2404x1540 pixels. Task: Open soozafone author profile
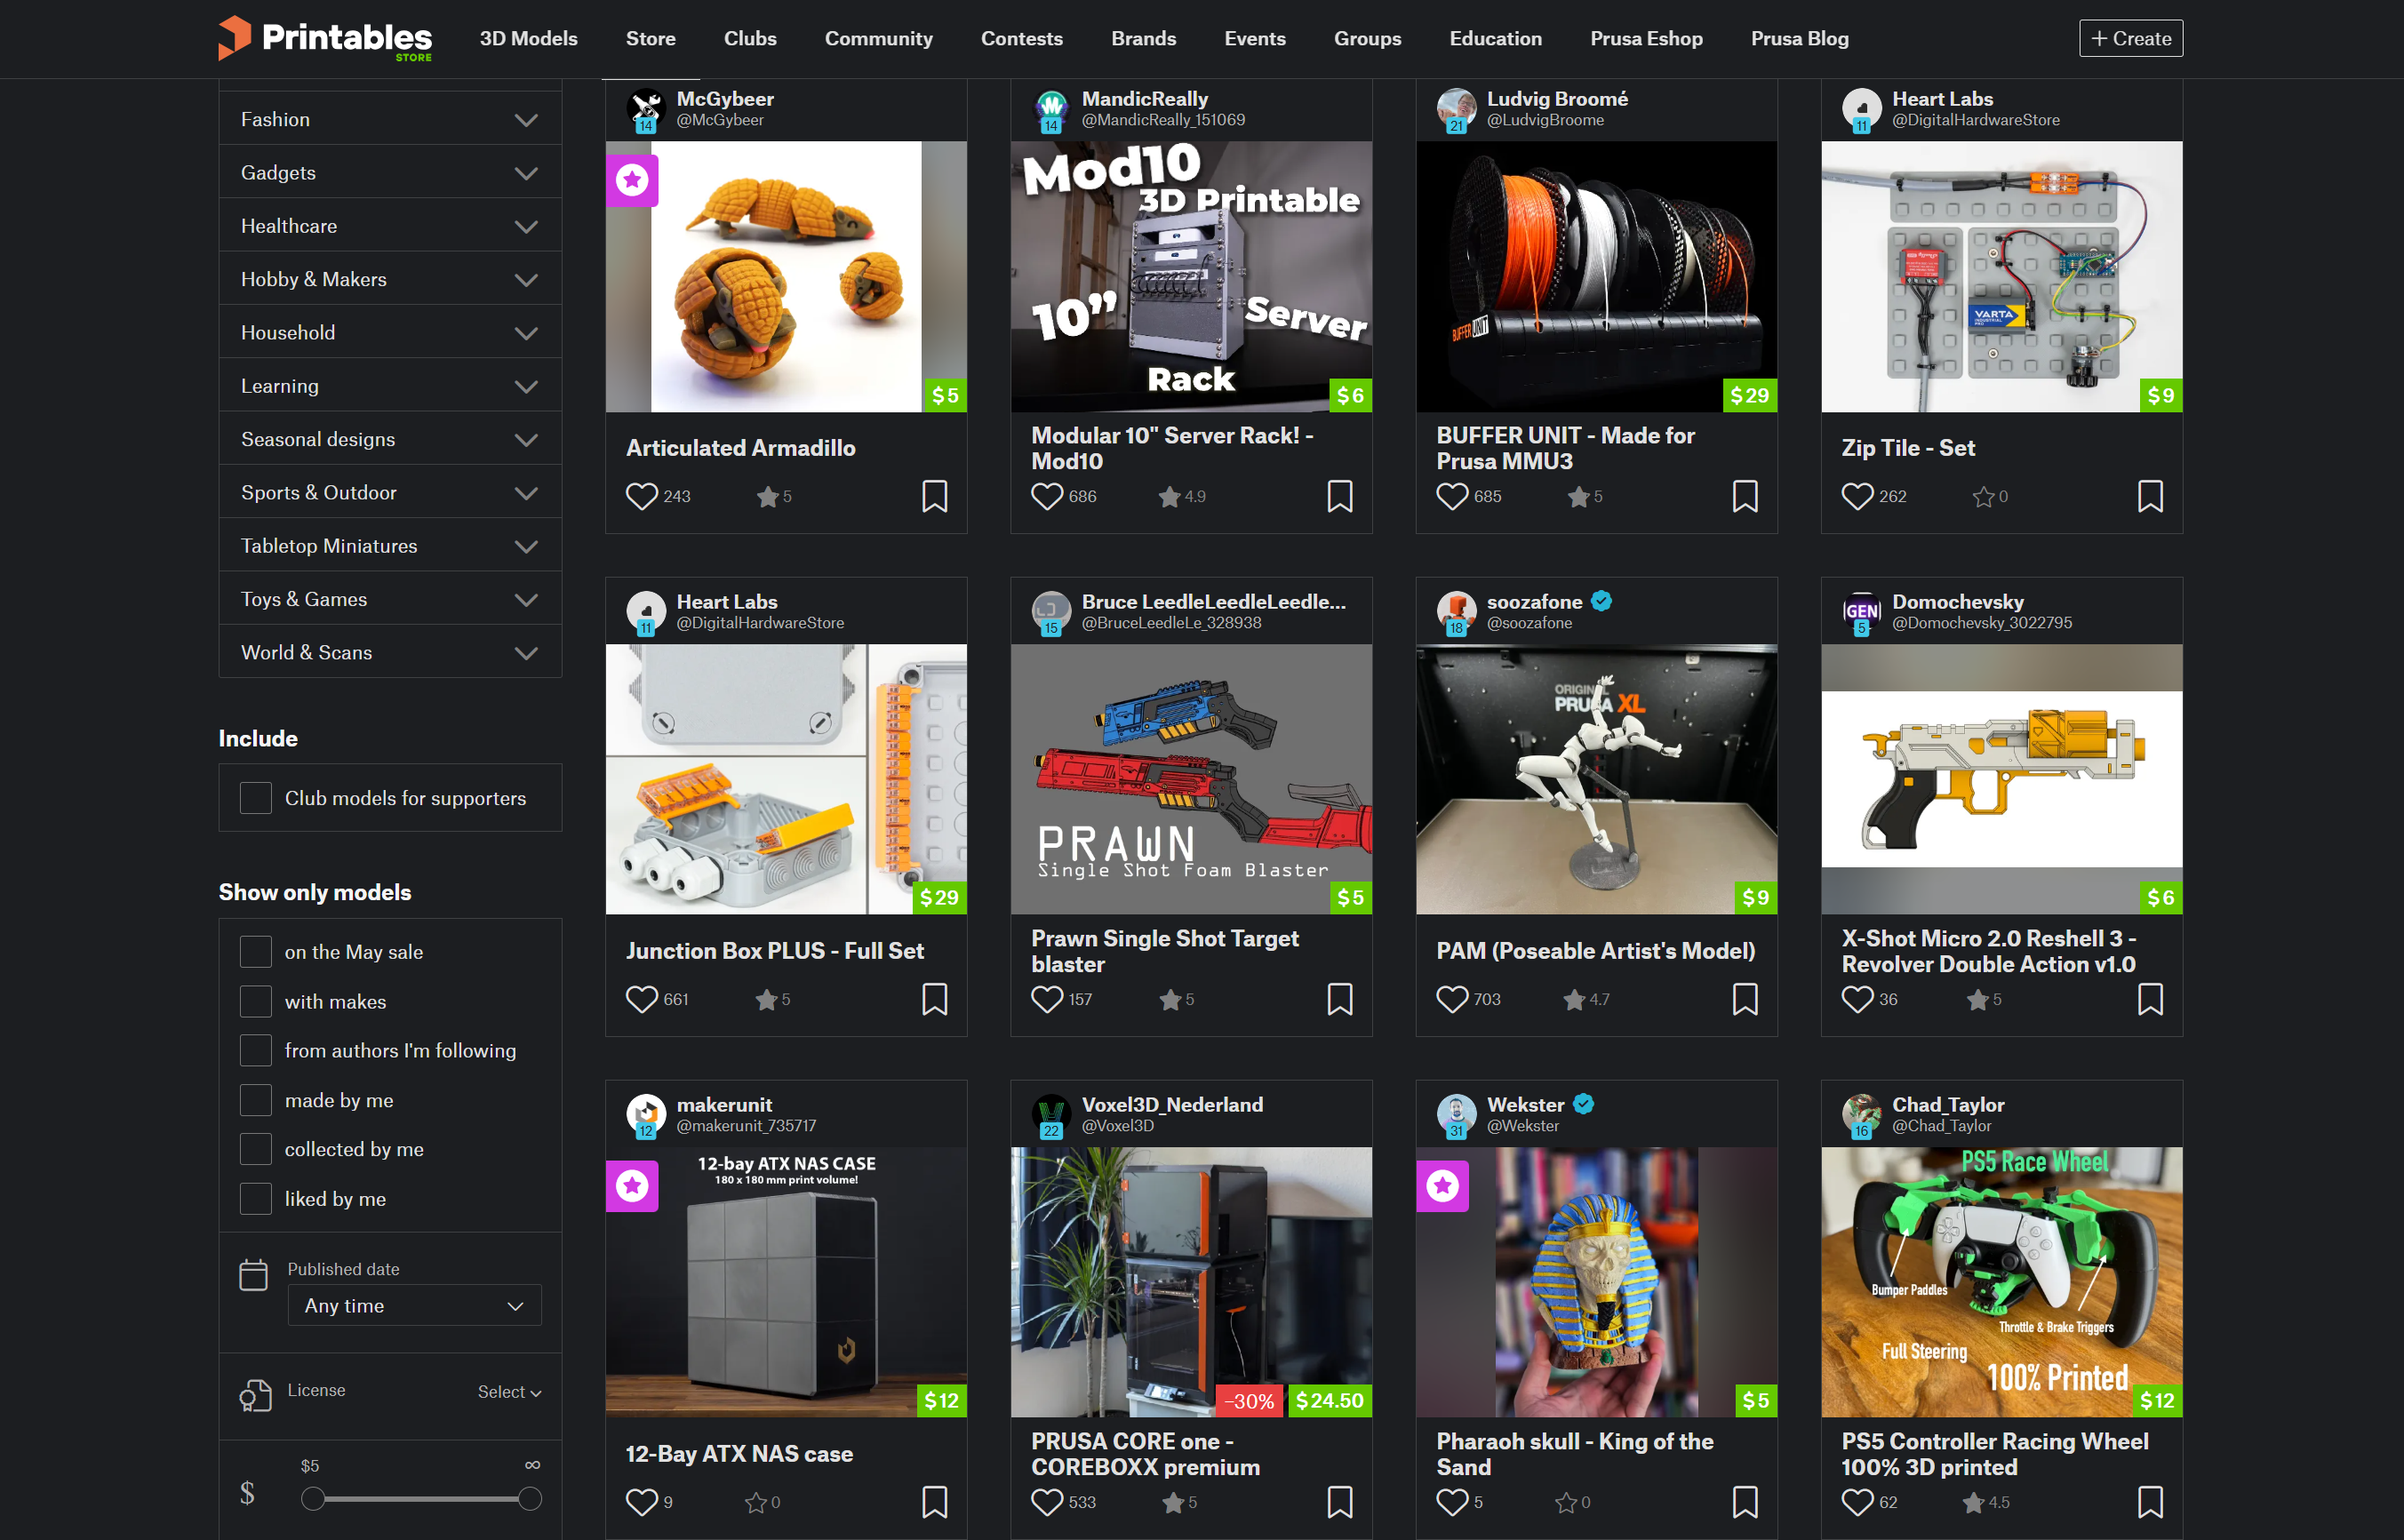[1534, 602]
